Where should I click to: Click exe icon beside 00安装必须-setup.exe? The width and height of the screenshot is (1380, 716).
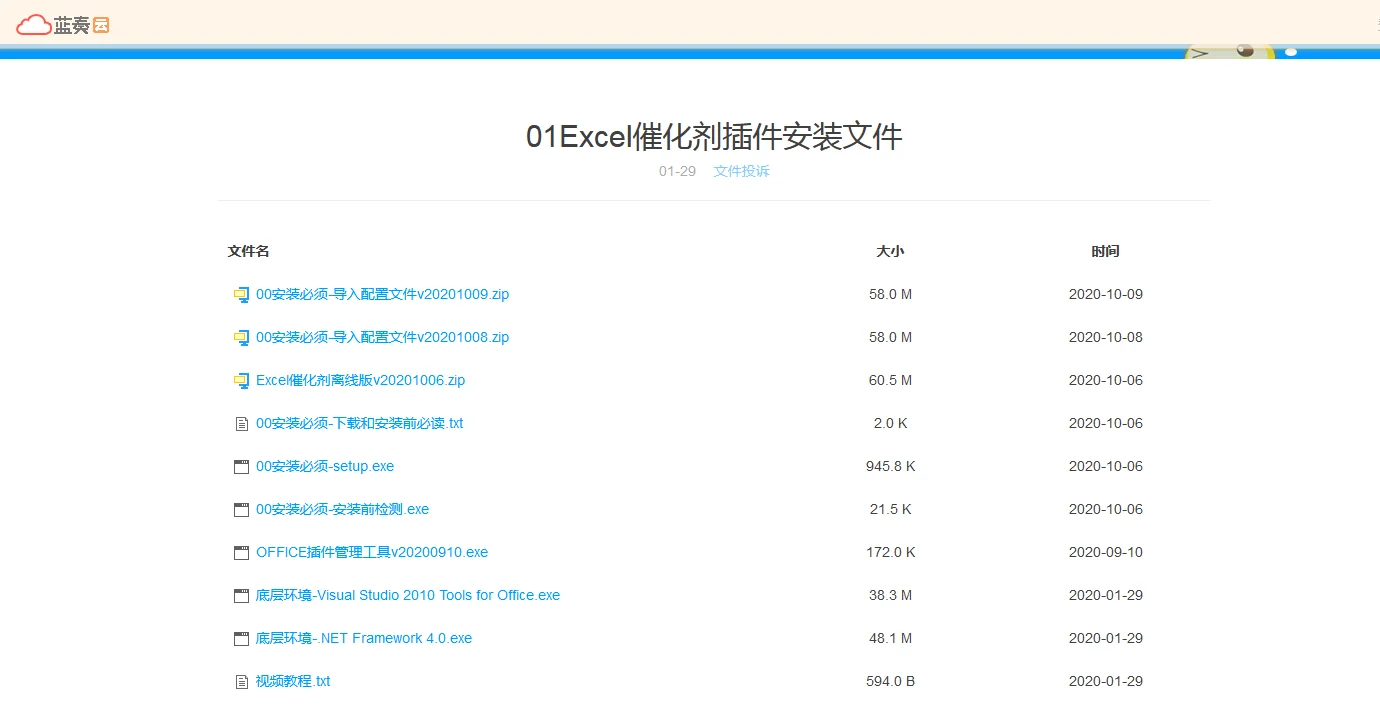(x=241, y=467)
